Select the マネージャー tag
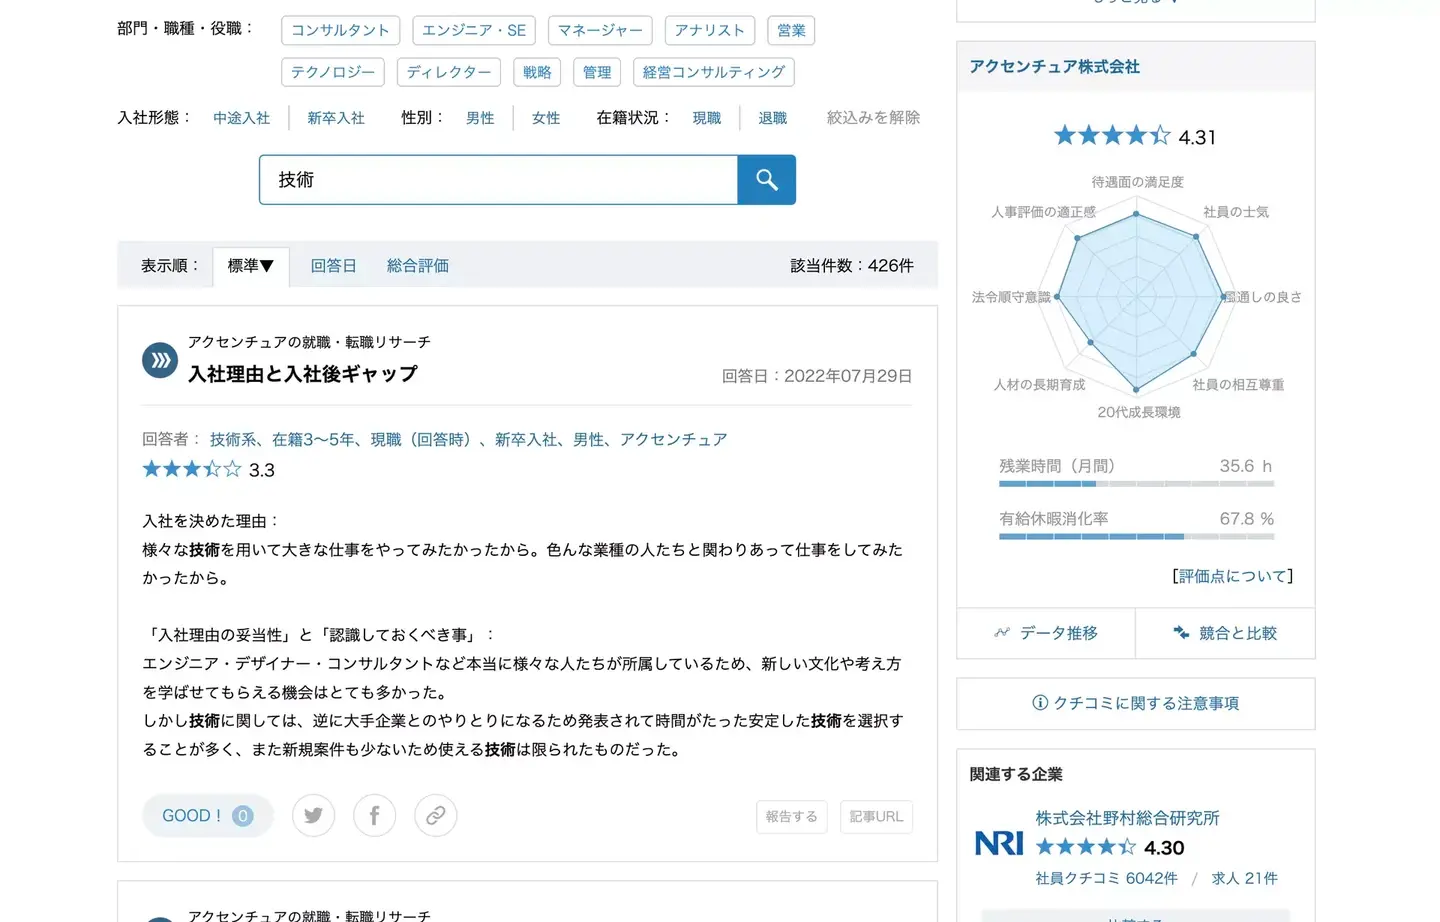The image size is (1440, 922). coord(600,30)
